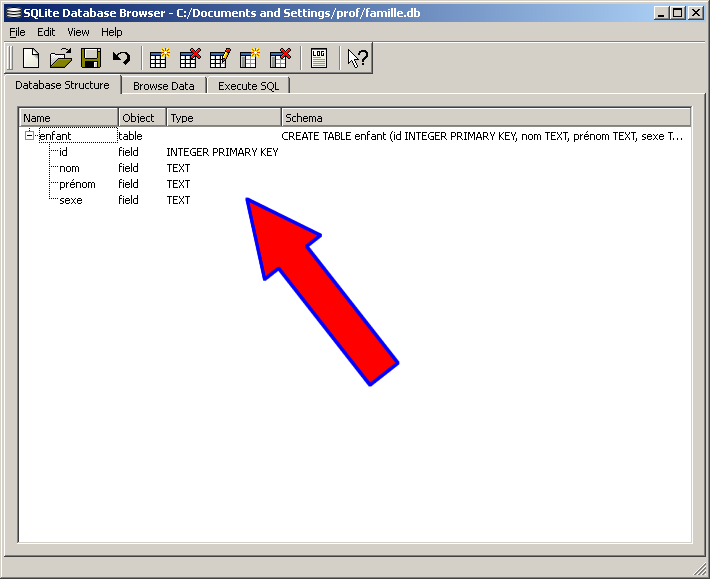710x579 pixels.
Task: Click the Create Table icon
Action: 160,58
